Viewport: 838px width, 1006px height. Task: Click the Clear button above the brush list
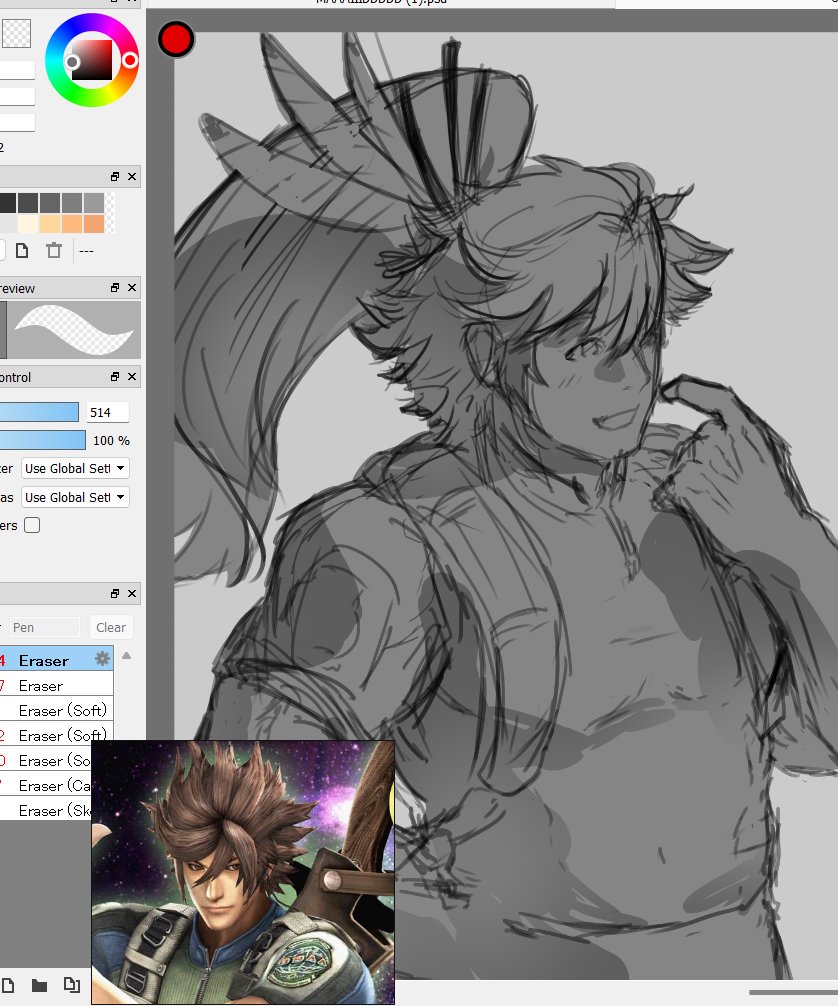(x=110, y=627)
